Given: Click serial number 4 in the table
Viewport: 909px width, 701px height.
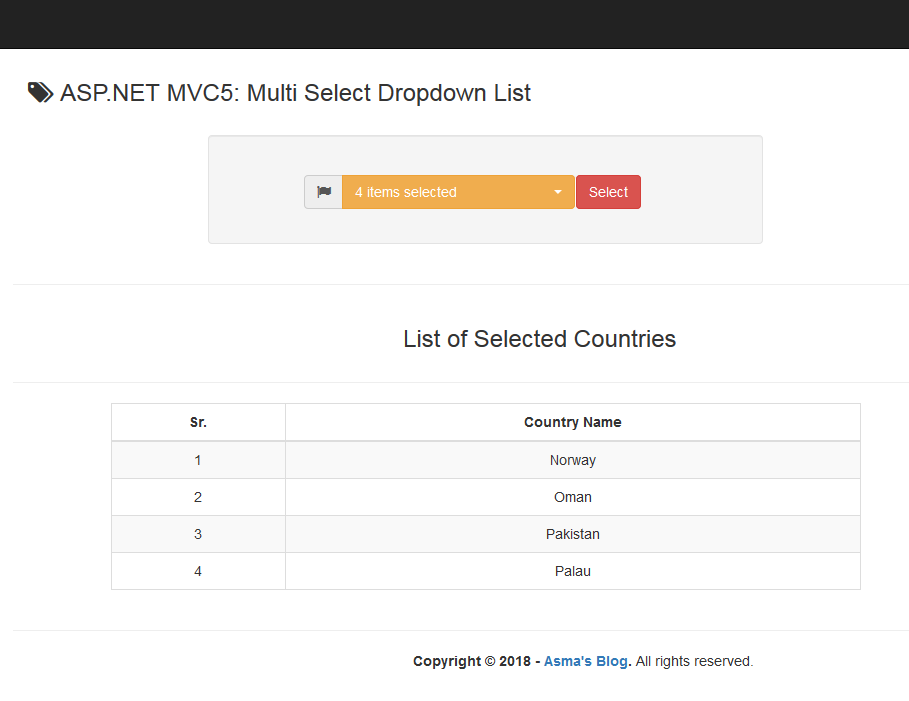Looking at the screenshot, I should (198, 571).
